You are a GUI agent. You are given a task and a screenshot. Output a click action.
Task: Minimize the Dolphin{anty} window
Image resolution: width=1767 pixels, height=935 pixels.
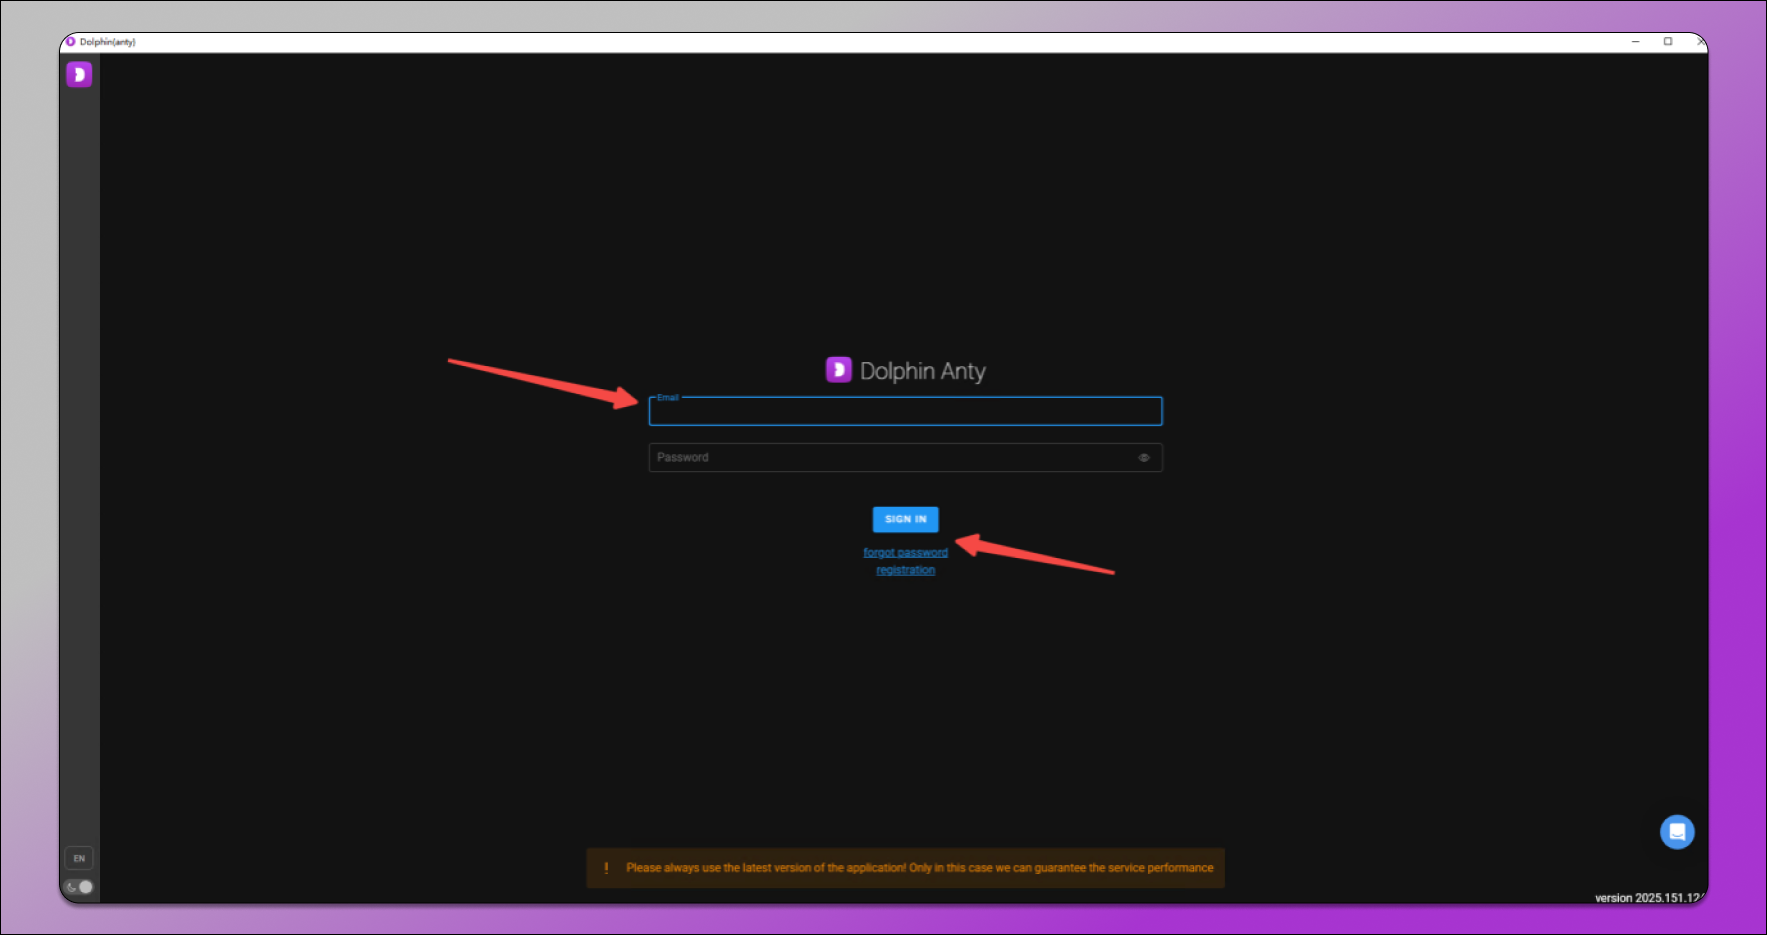pos(1636,42)
